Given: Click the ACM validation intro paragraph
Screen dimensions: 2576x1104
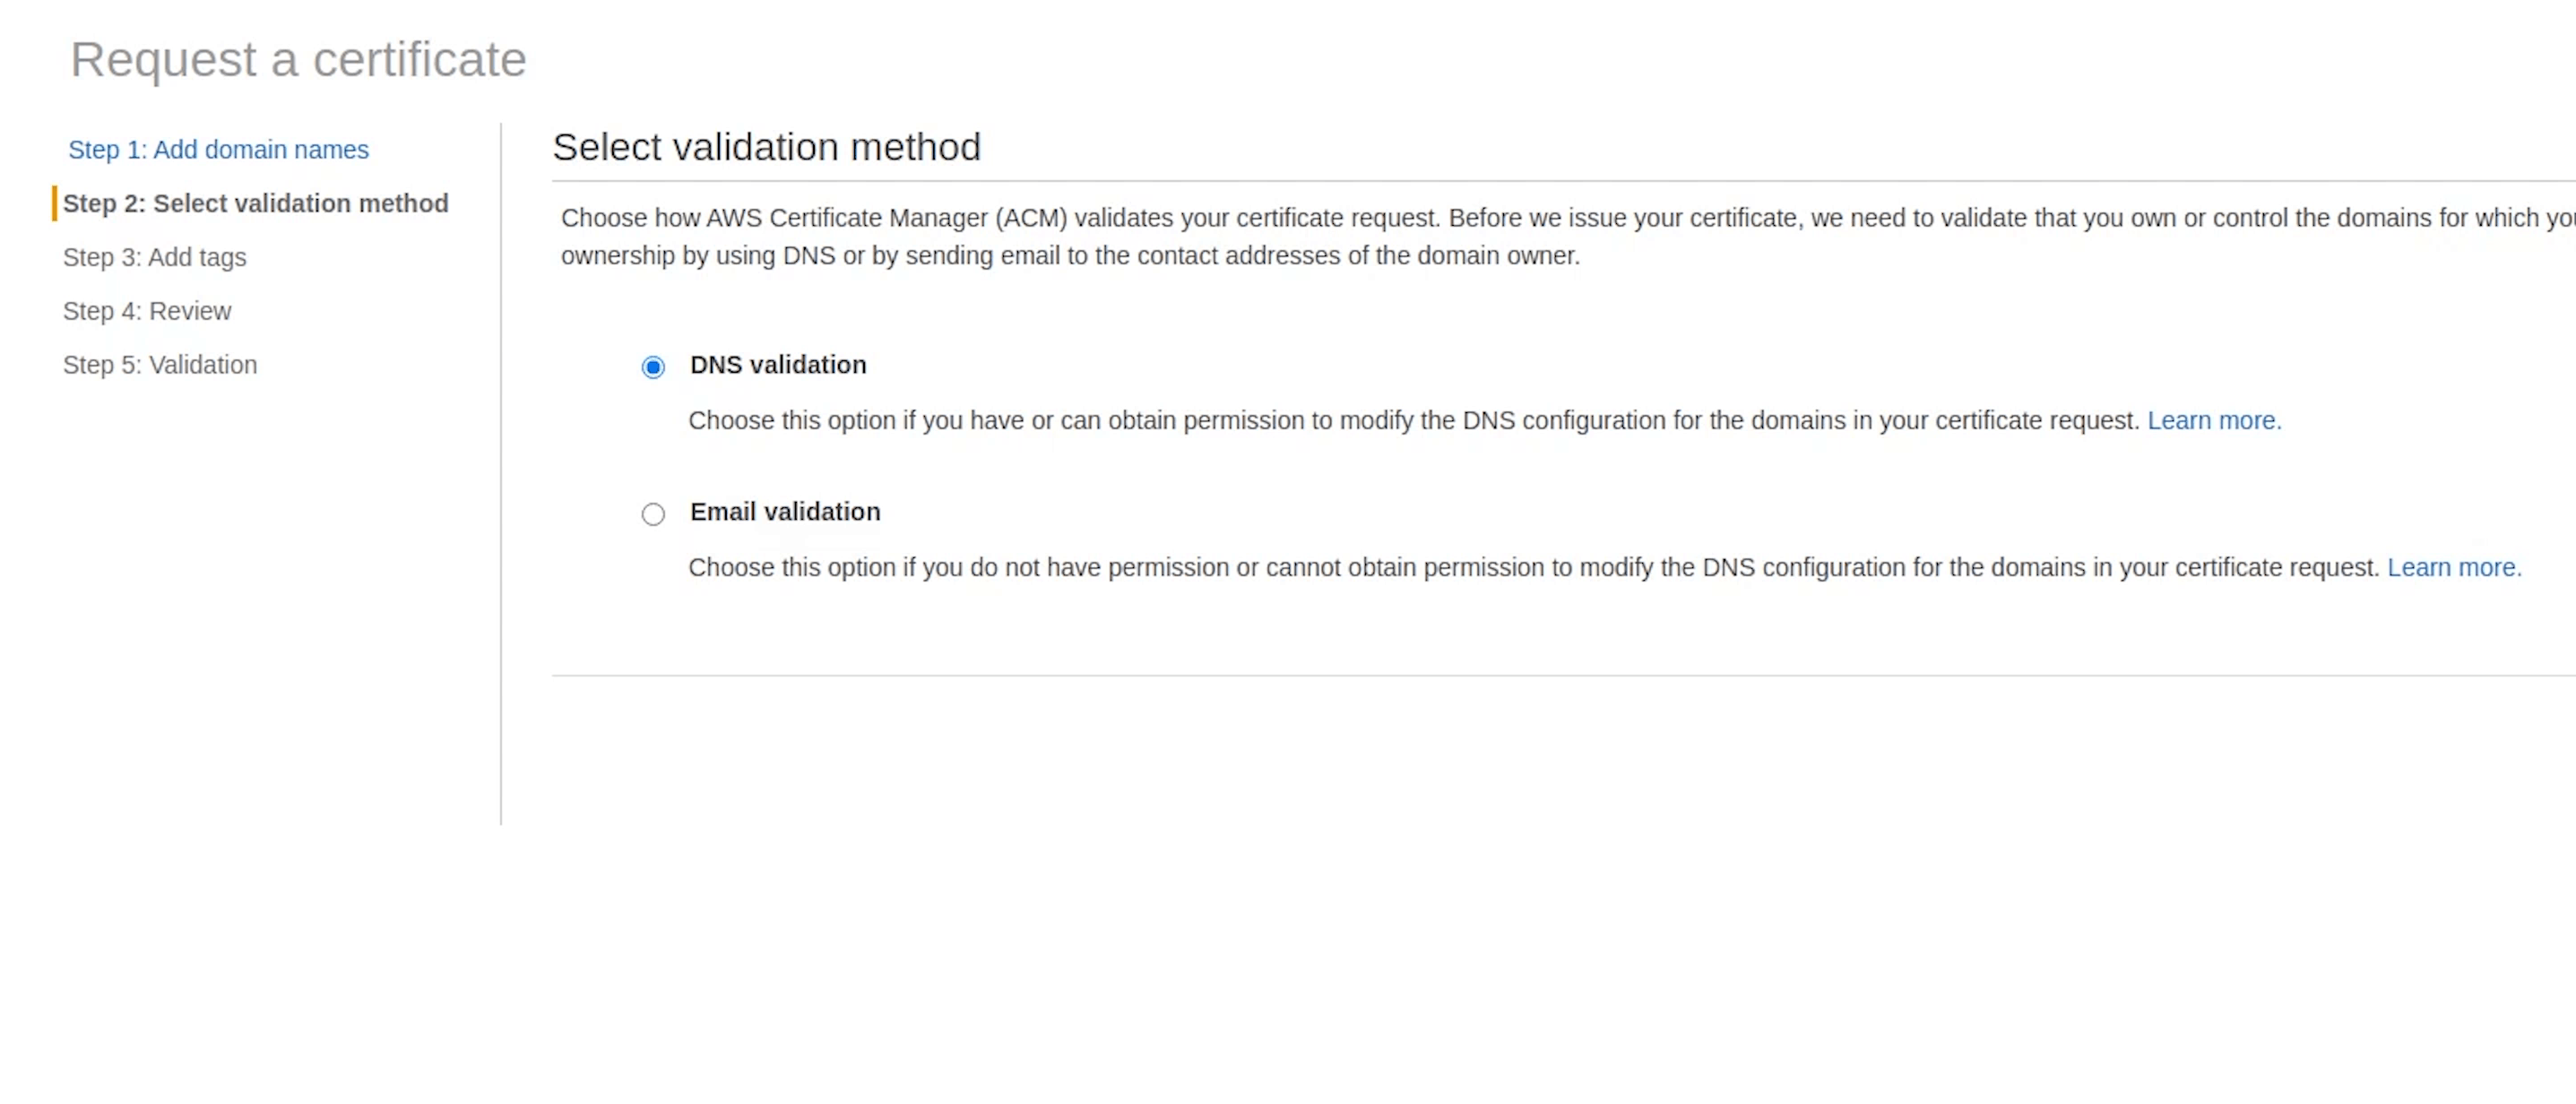Looking at the screenshot, I should point(1568,237).
